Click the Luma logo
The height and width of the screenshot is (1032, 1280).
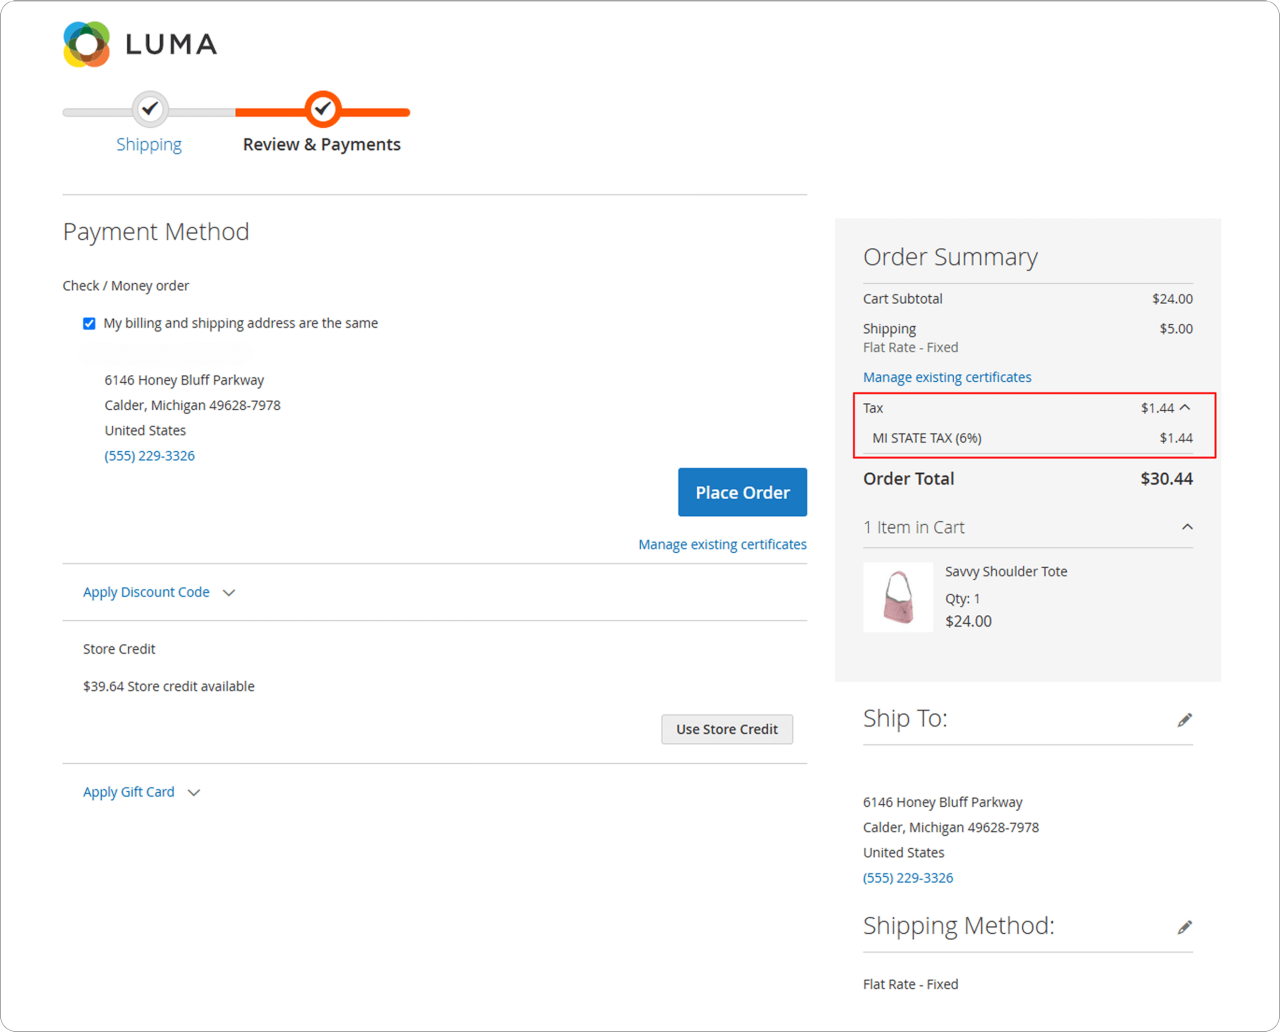coord(139,43)
